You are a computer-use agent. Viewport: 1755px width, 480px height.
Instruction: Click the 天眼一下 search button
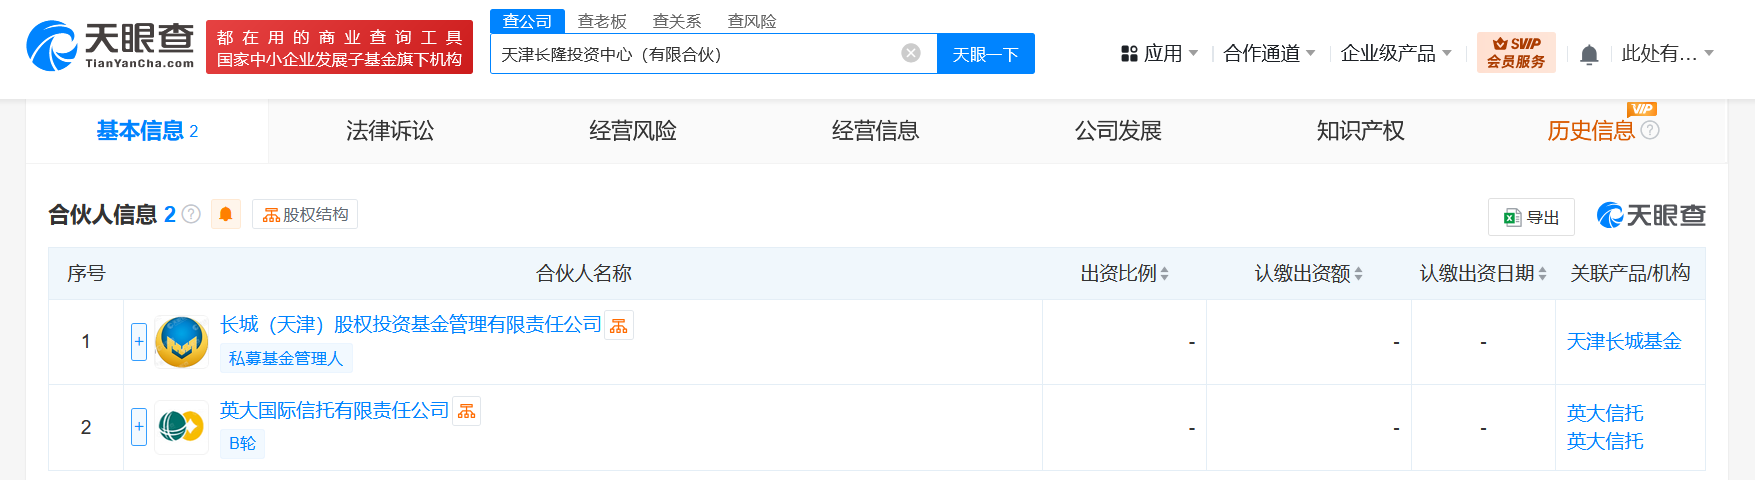985,54
